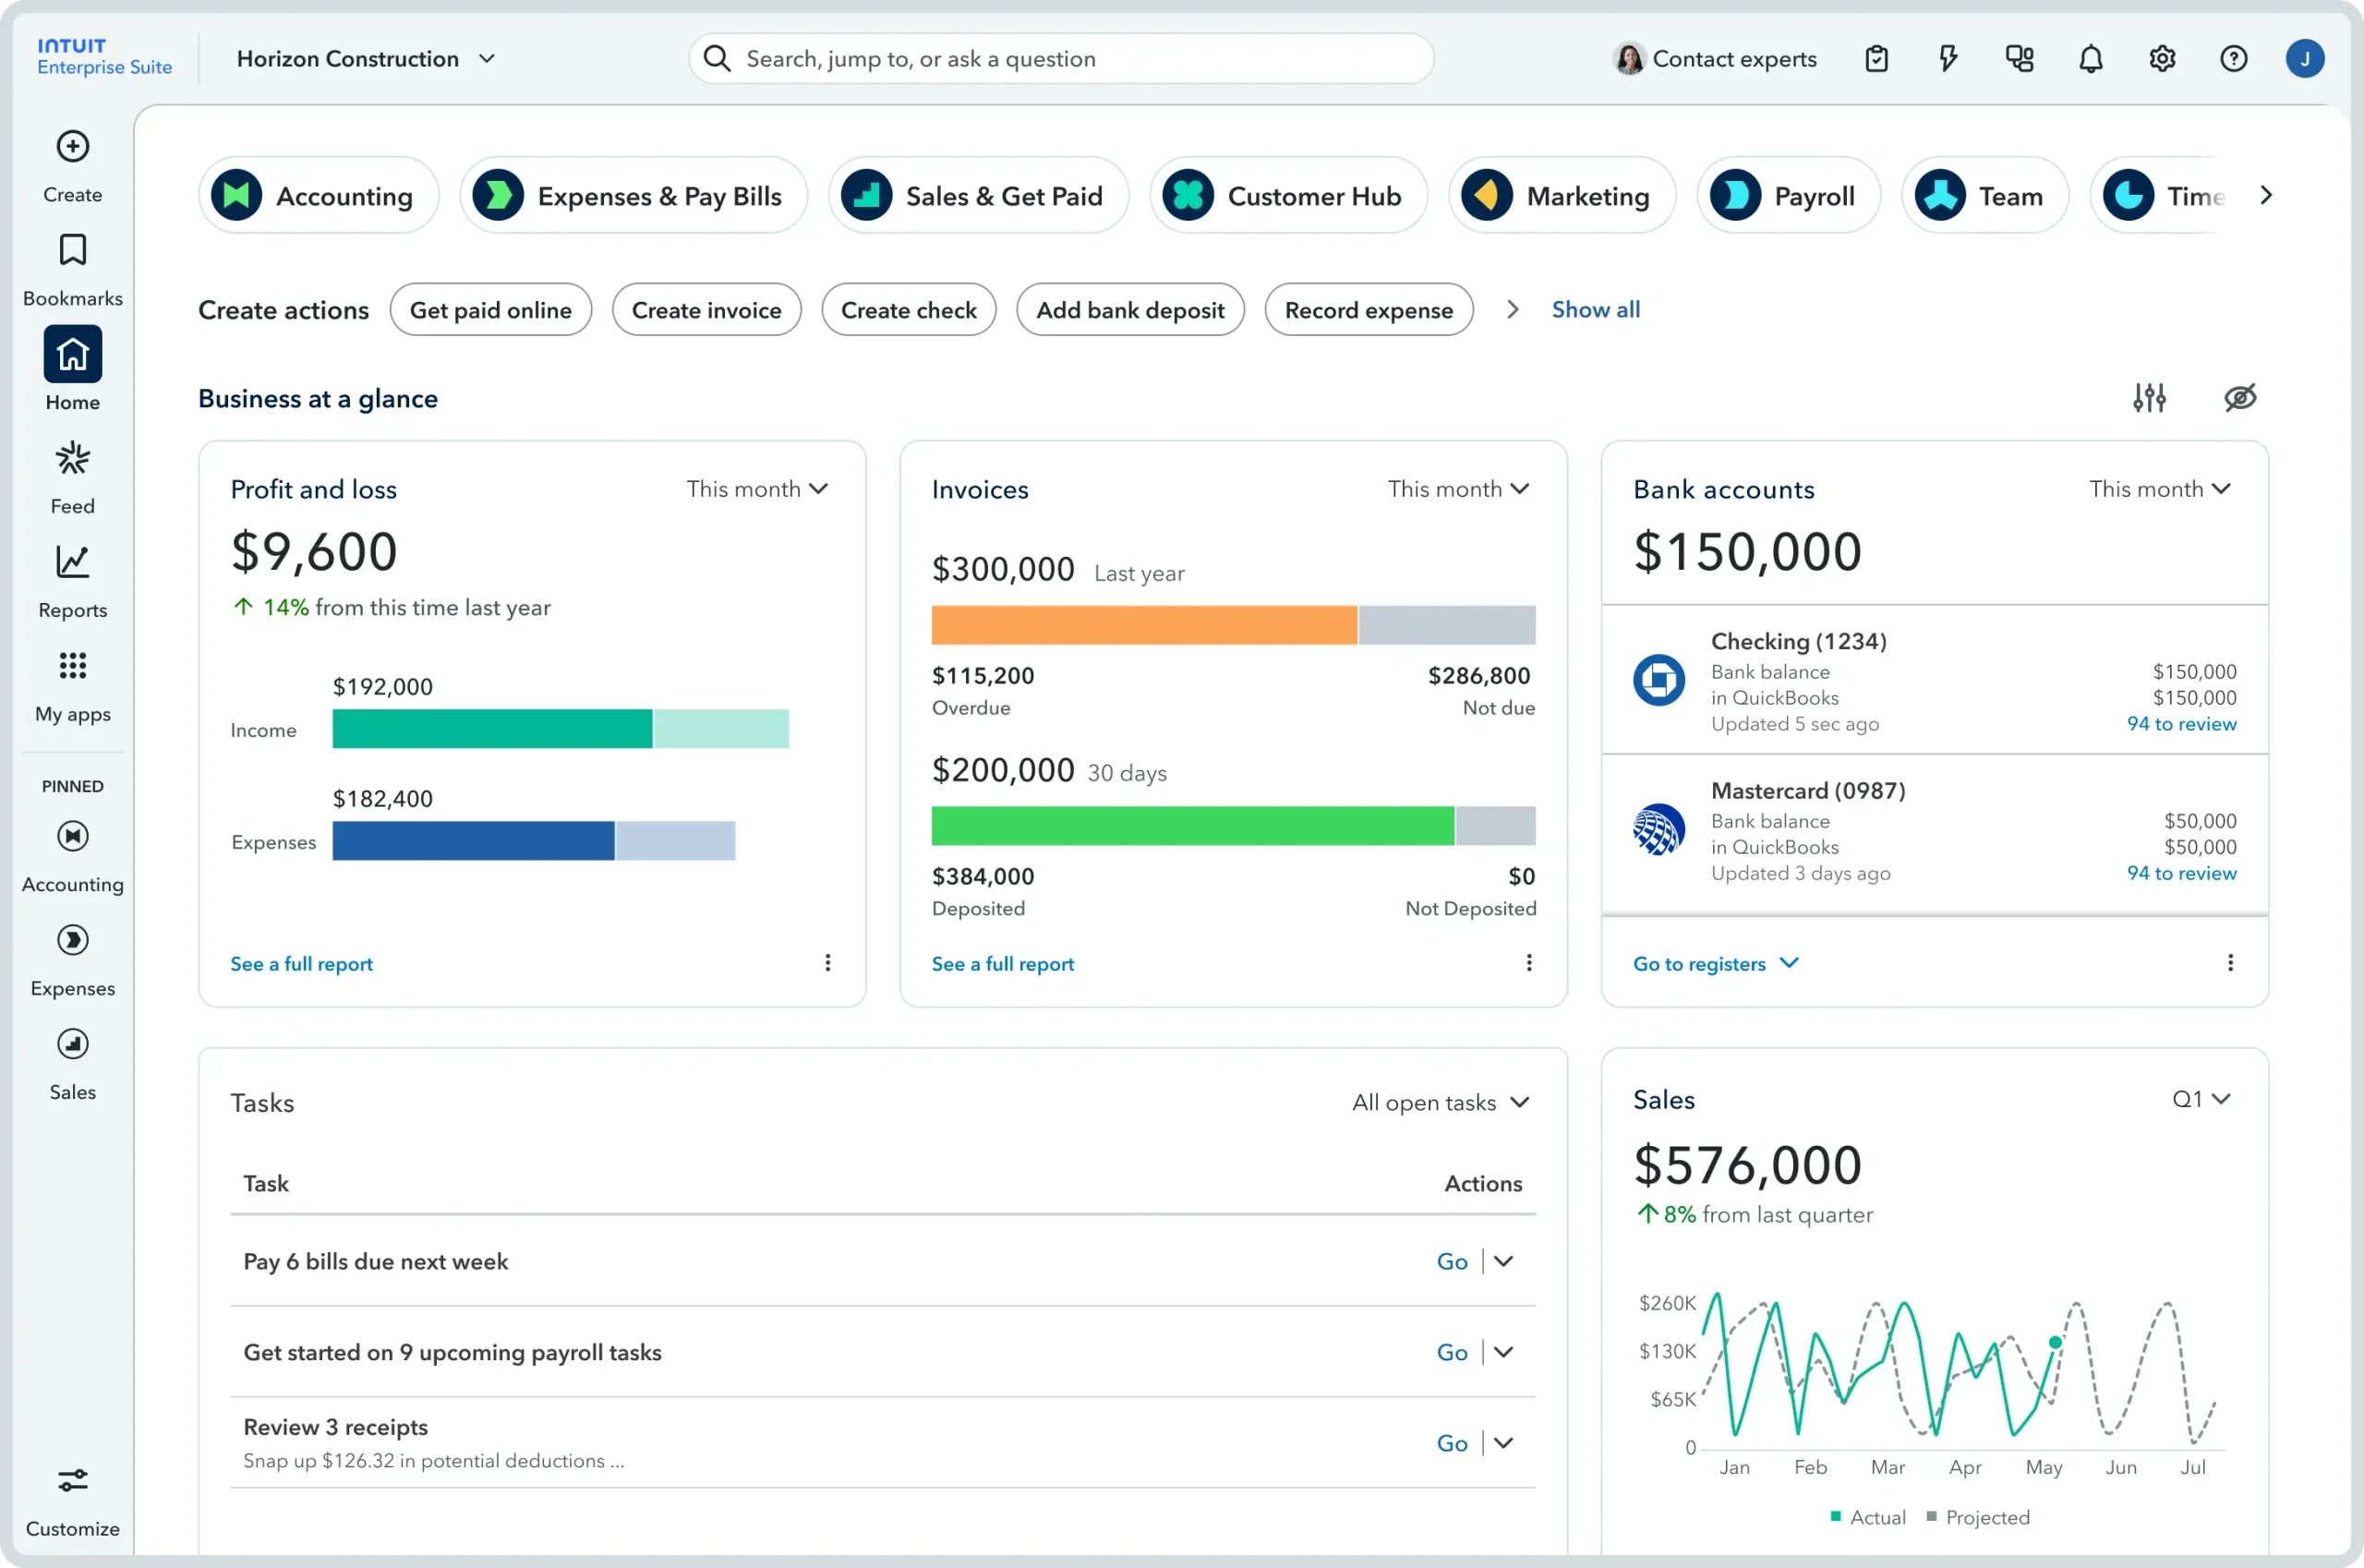Expand Horizon Construction company switcher

[366, 59]
